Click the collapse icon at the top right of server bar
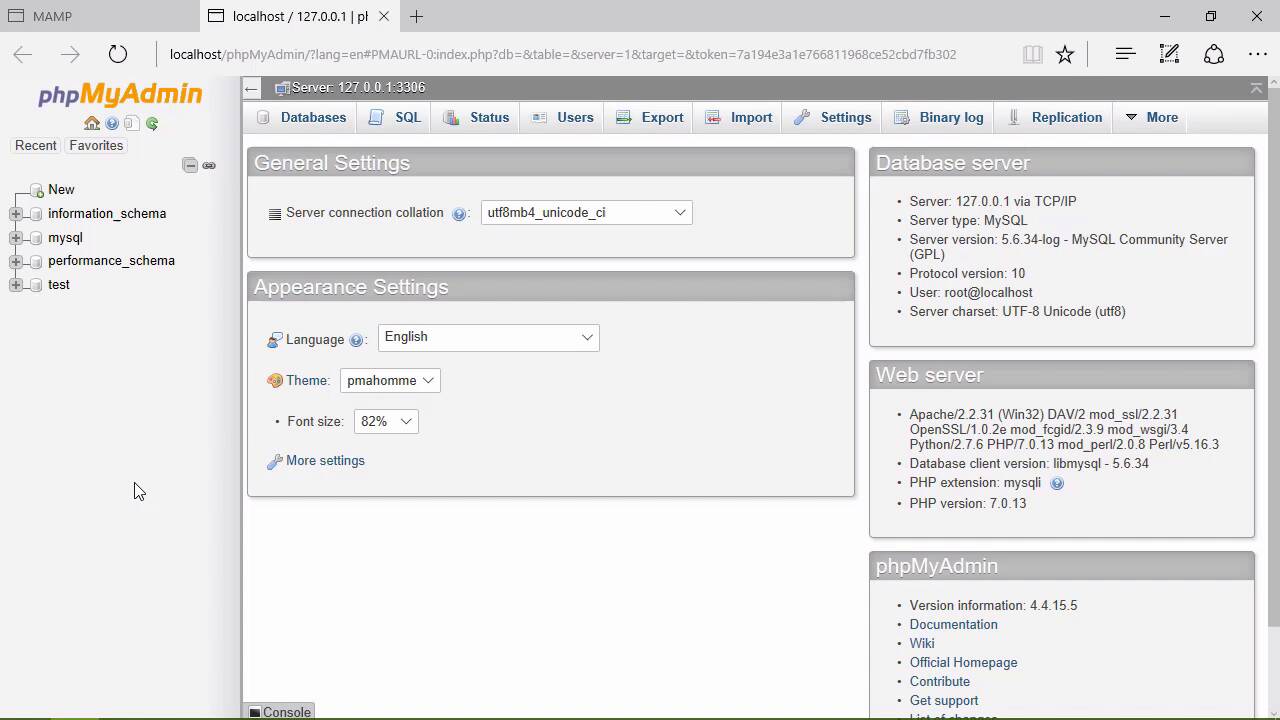Image resolution: width=1280 pixels, height=720 pixels. pos(1256,88)
